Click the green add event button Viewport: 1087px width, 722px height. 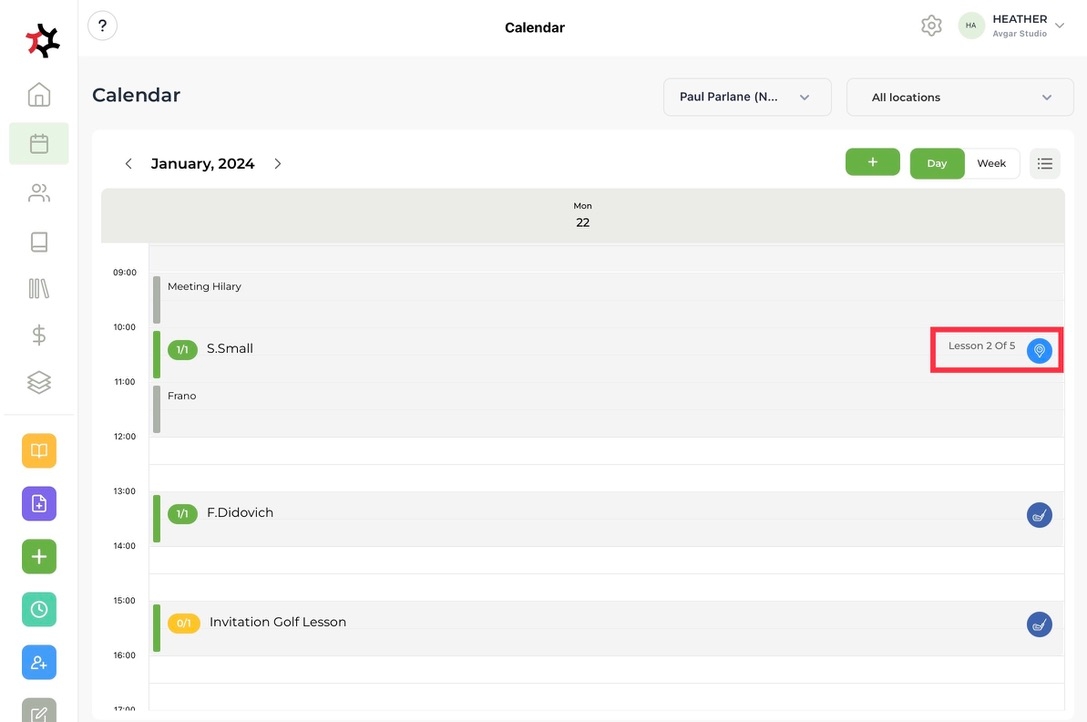(x=872, y=162)
